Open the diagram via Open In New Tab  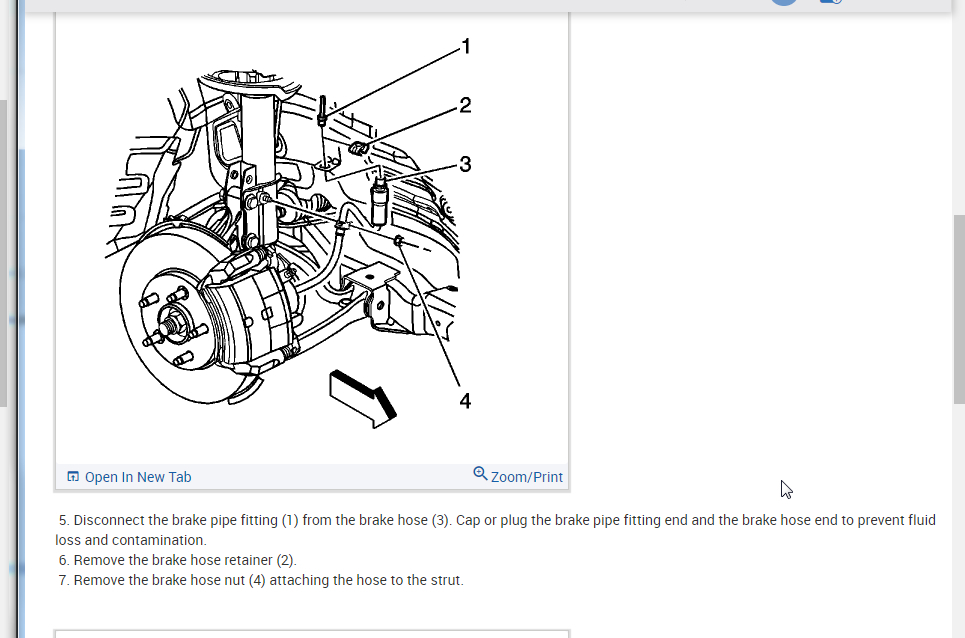click(x=129, y=477)
